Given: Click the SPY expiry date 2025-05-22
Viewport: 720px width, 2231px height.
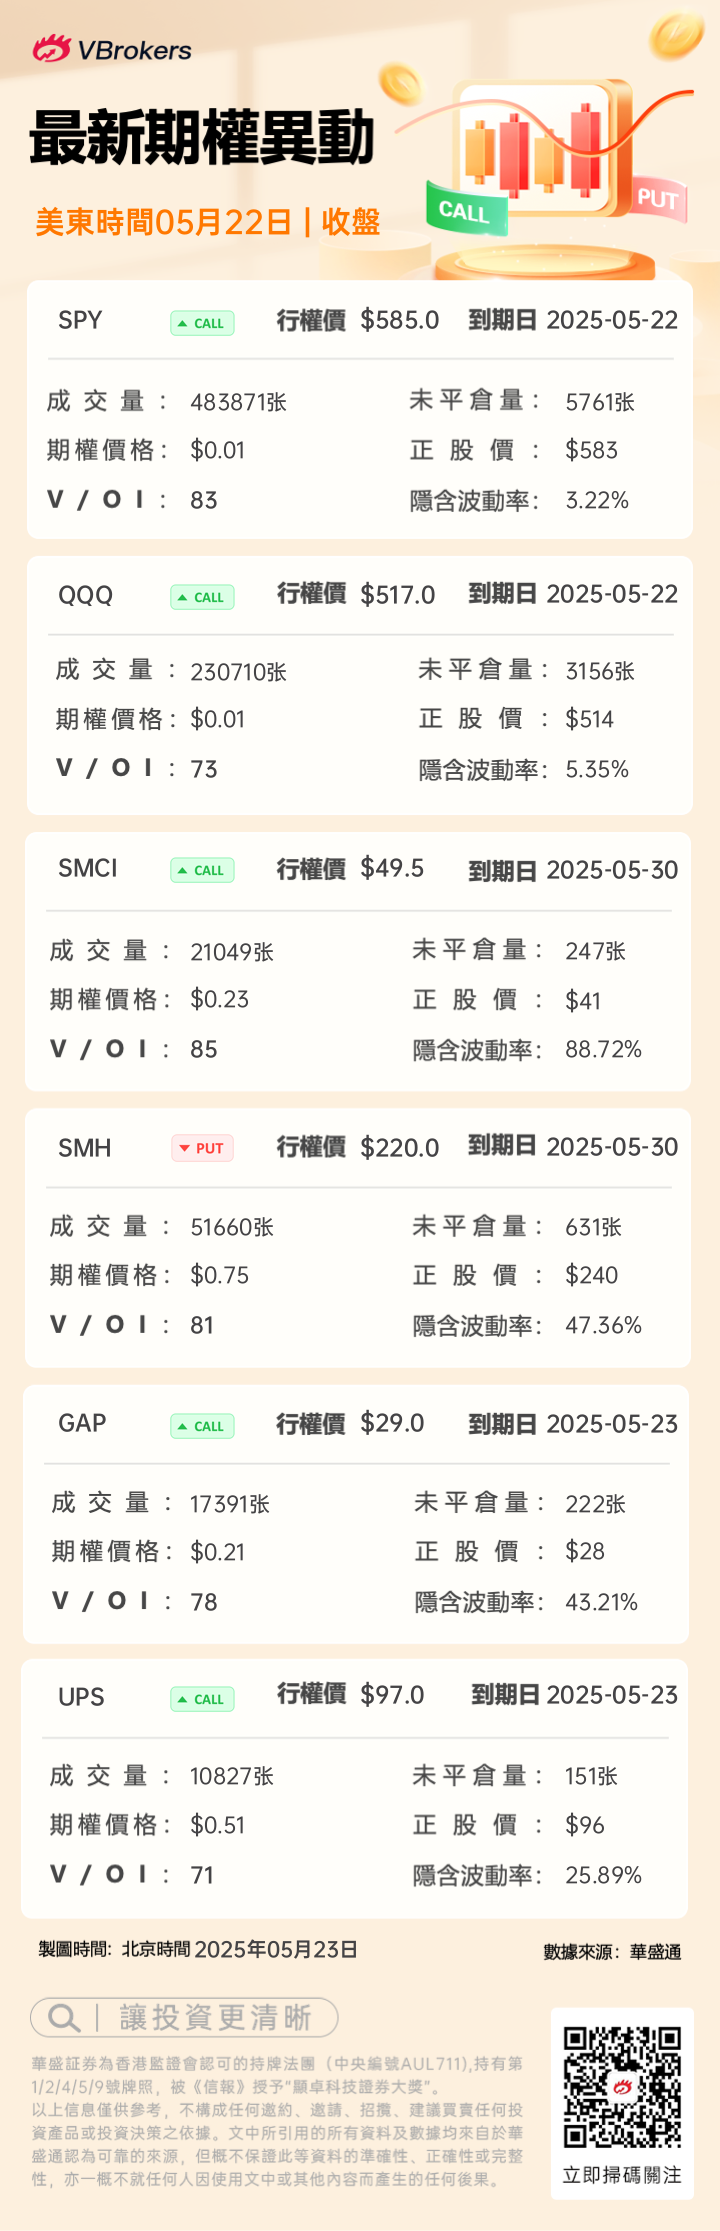Looking at the screenshot, I should click(x=612, y=320).
